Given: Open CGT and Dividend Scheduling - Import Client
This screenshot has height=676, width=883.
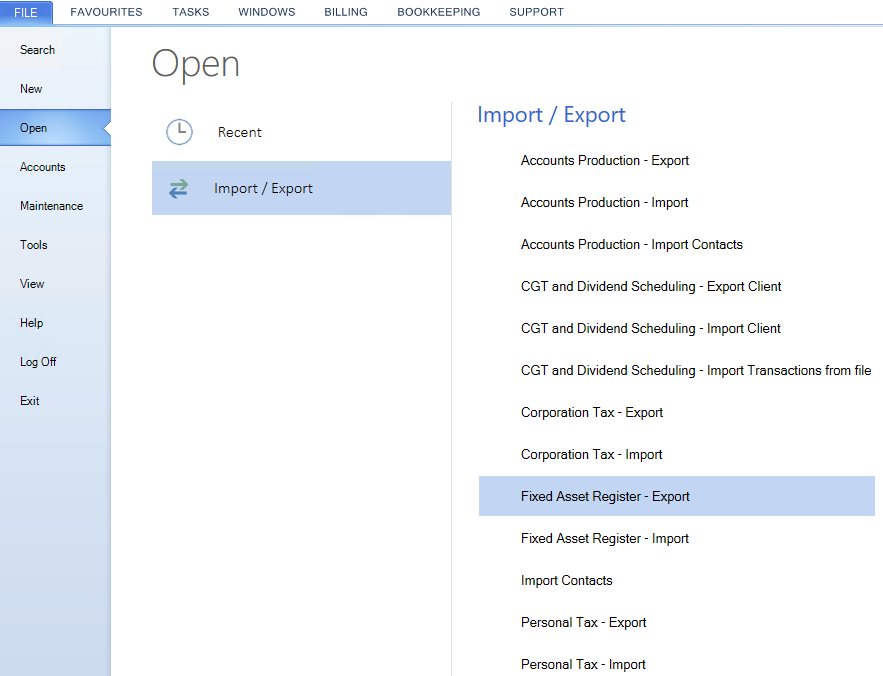Looking at the screenshot, I should 676,328.
